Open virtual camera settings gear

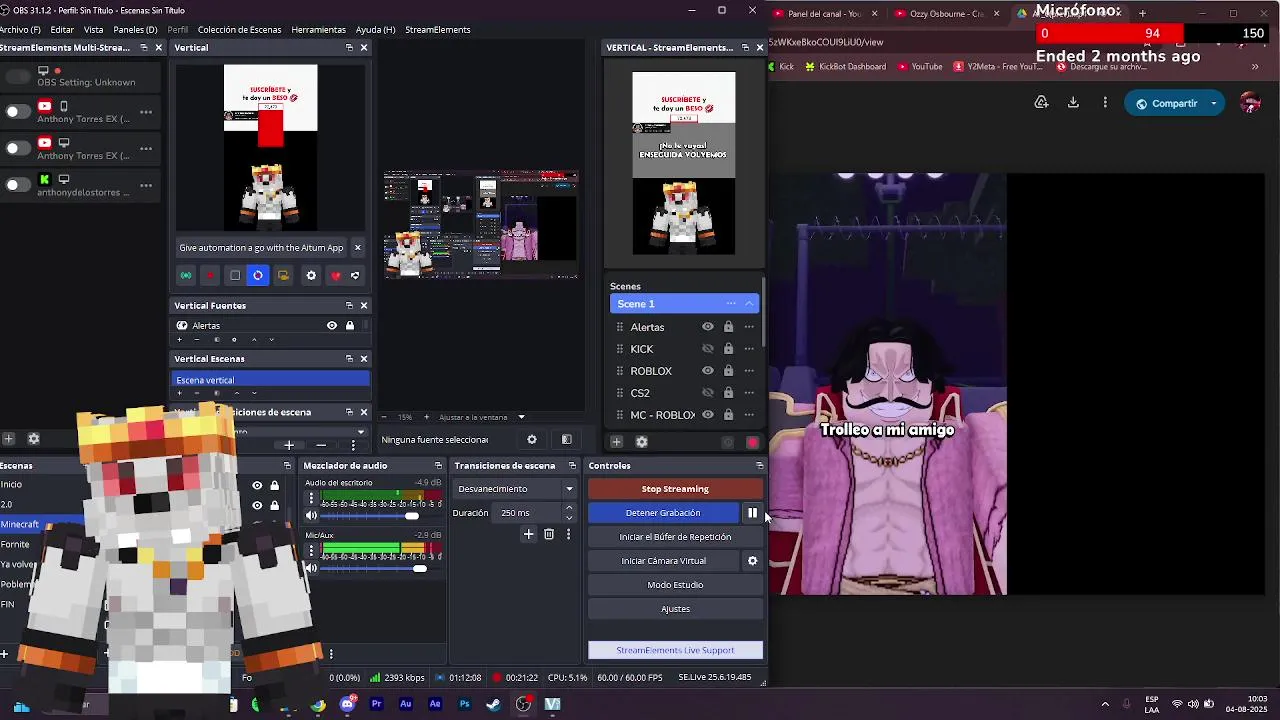coord(752,561)
